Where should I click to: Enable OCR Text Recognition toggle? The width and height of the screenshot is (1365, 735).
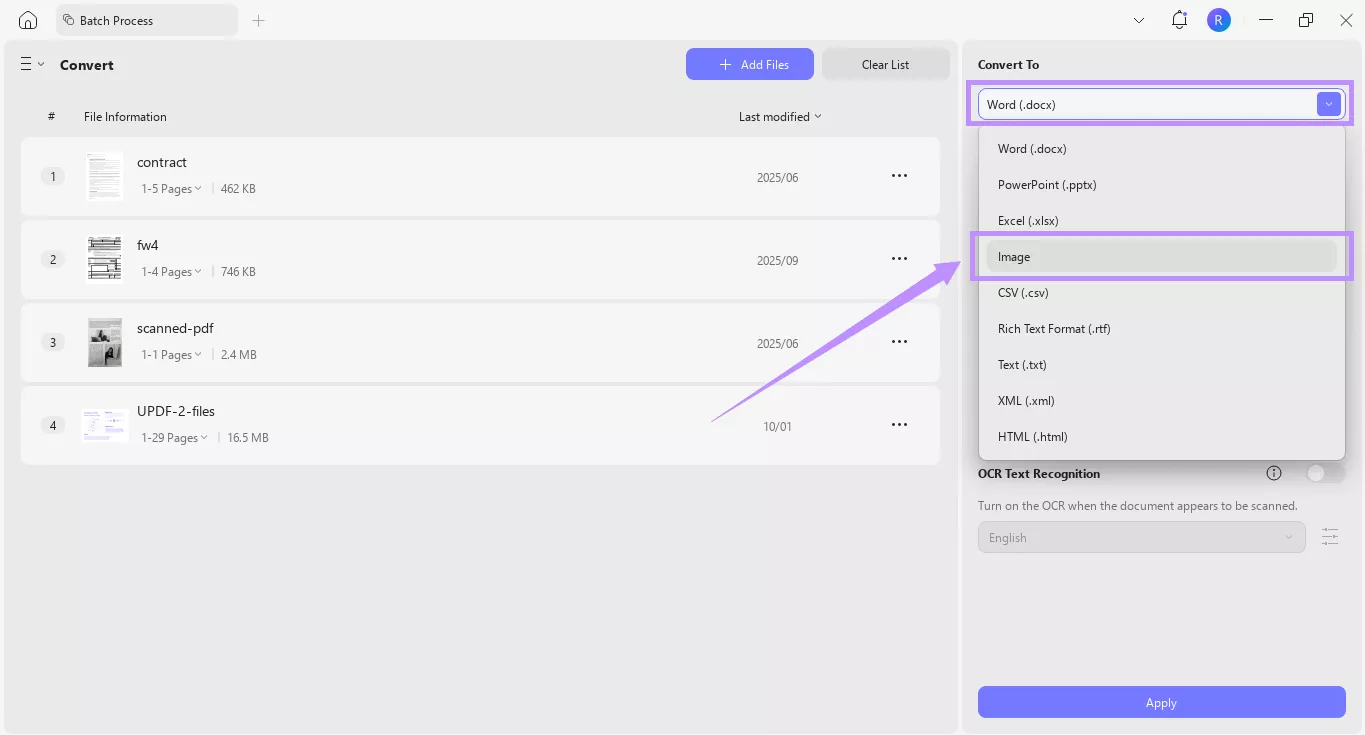(1325, 473)
